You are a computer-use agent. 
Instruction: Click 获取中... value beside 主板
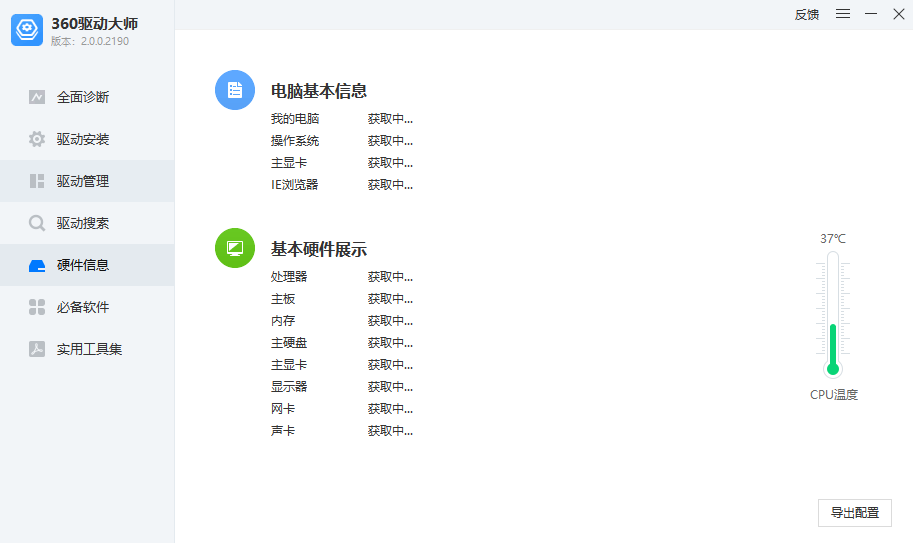click(x=390, y=299)
